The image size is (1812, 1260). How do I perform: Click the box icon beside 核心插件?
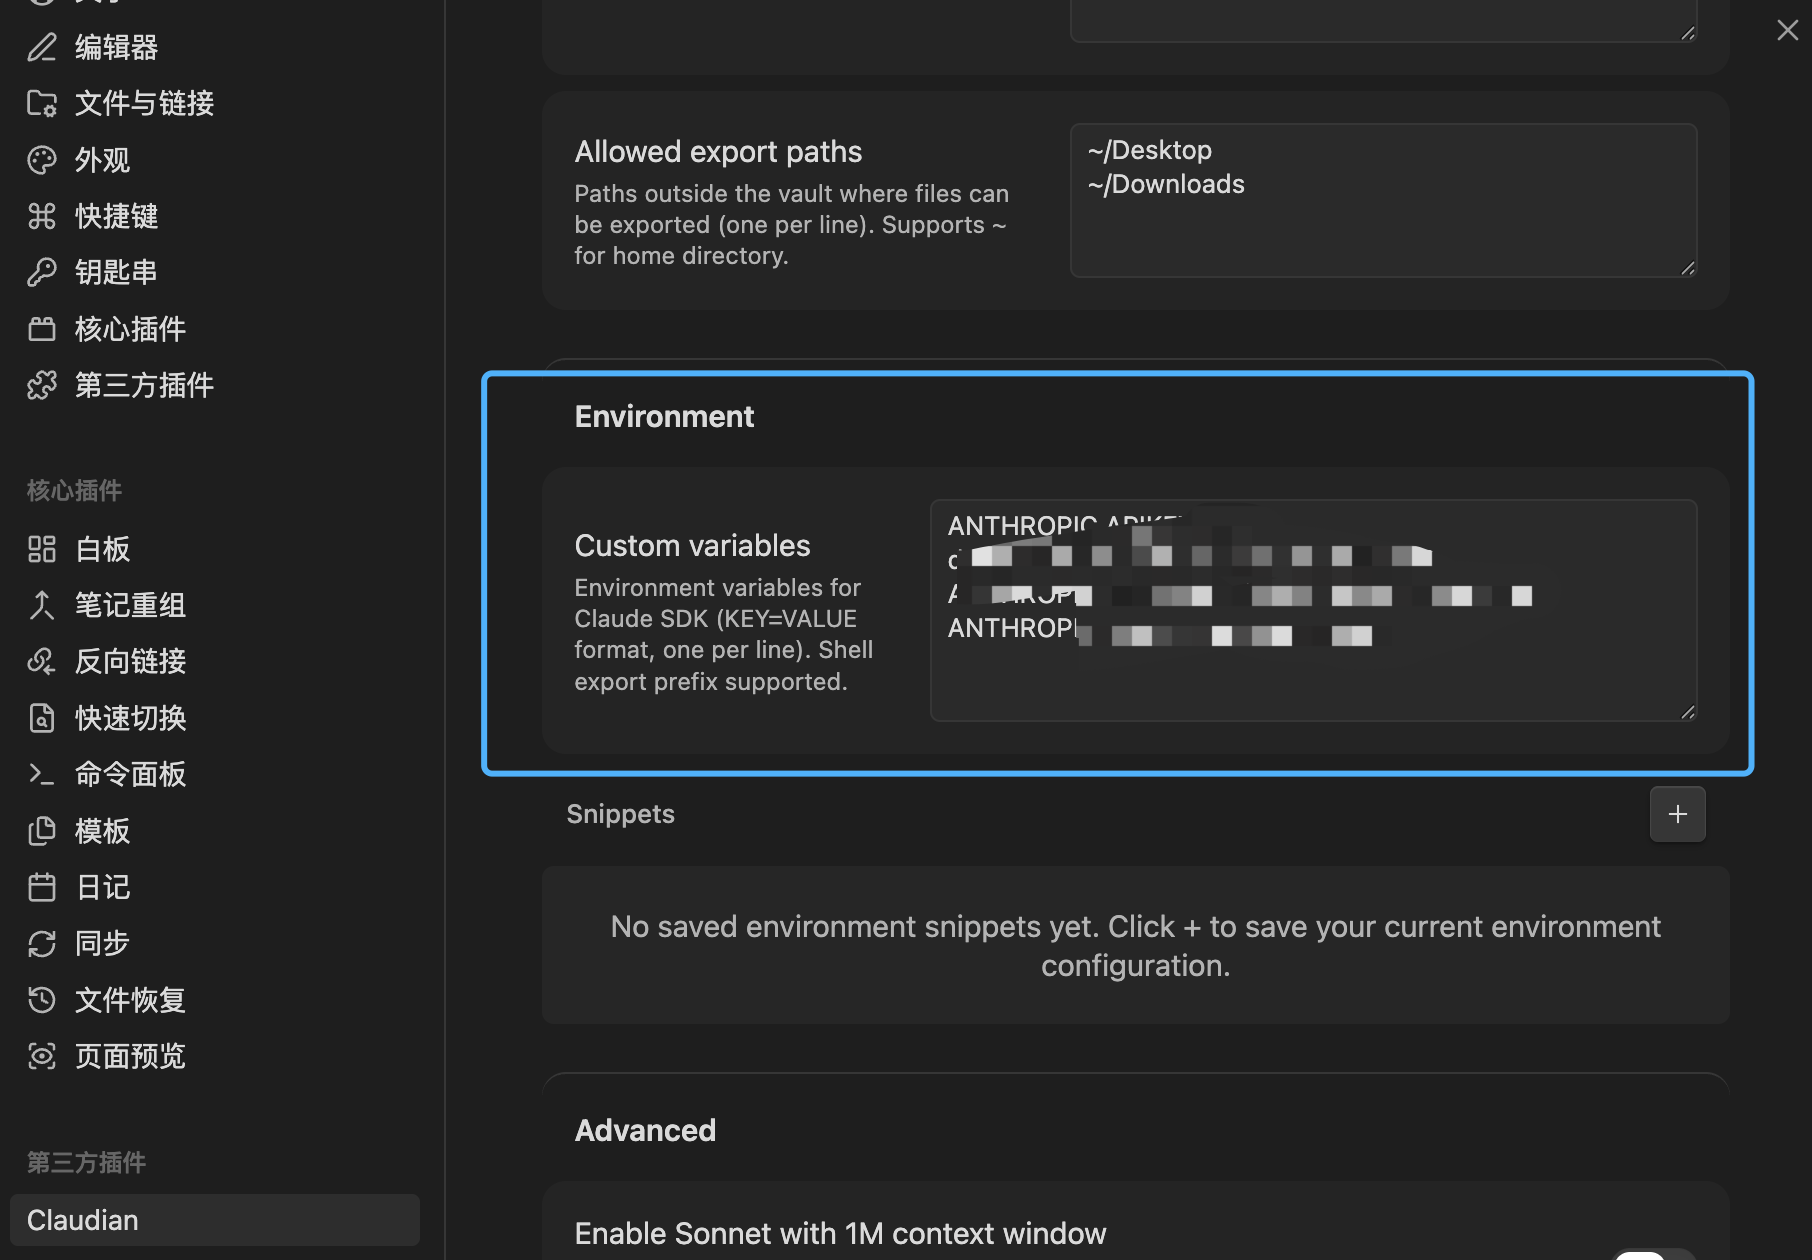(42, 329)
